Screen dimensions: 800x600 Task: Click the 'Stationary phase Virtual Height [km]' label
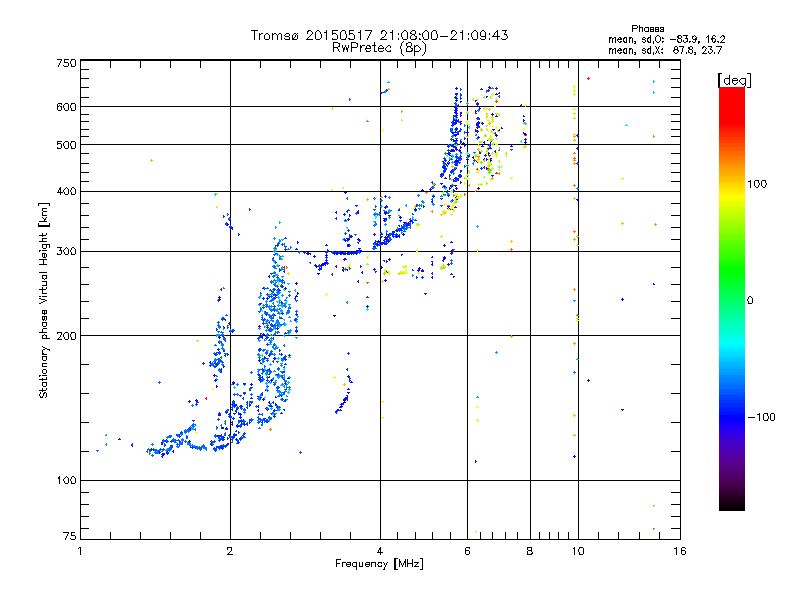click(x=44, y=300)
